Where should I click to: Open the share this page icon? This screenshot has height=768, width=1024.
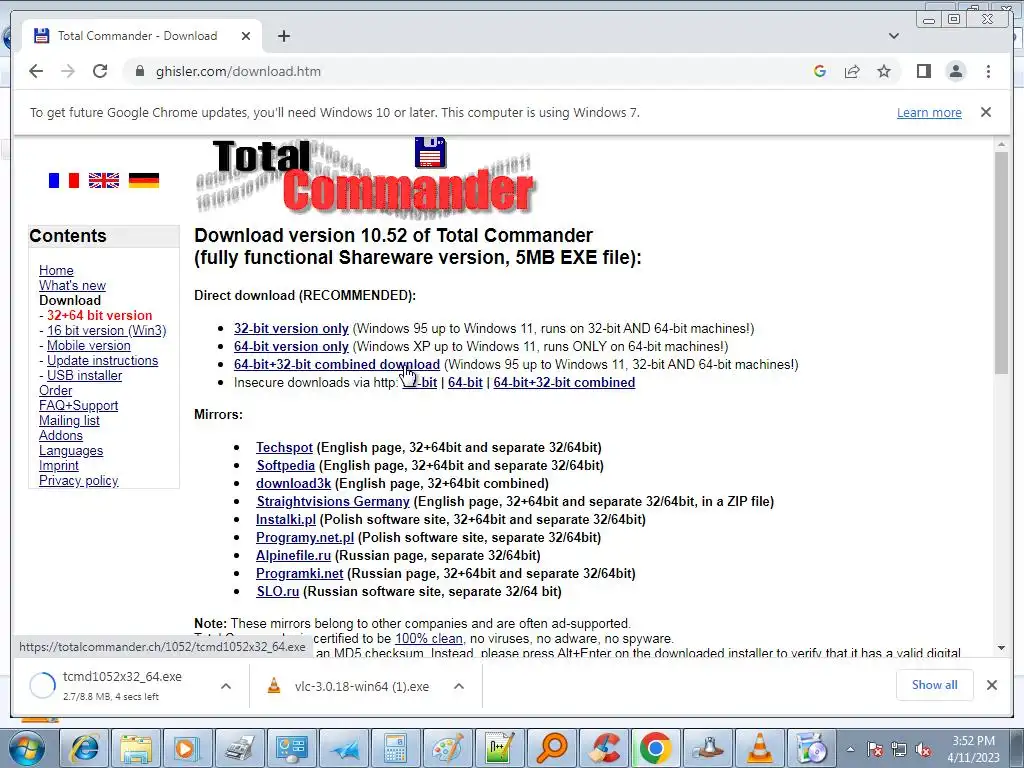pyautogui.click(x=852, y=71)
